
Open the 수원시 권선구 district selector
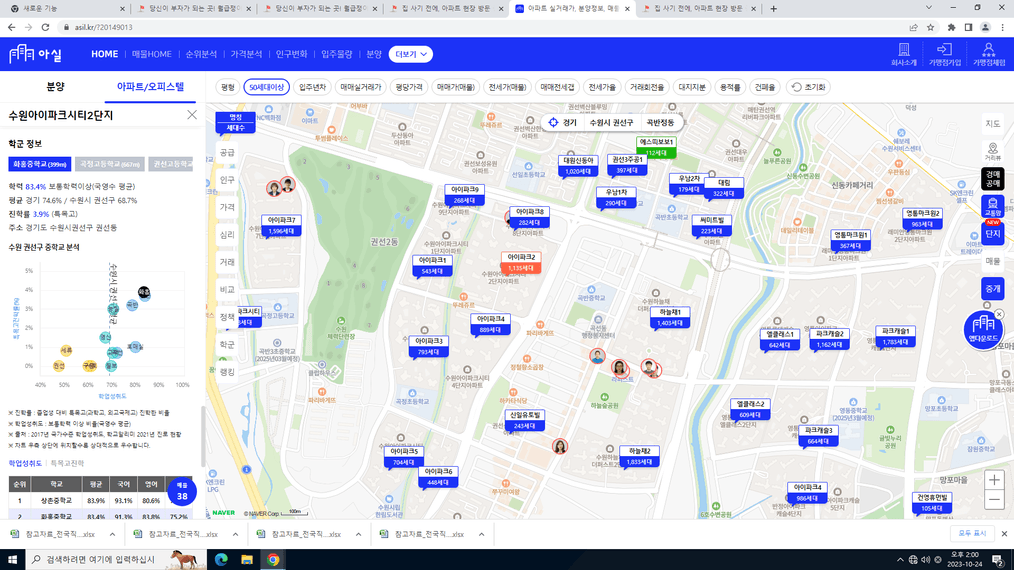click(x=611, y=122)
